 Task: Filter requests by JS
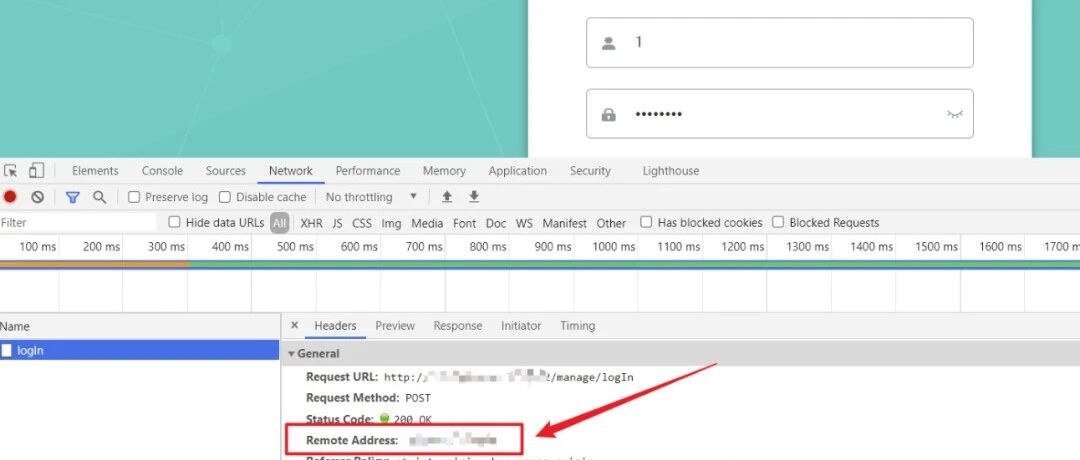337,223
